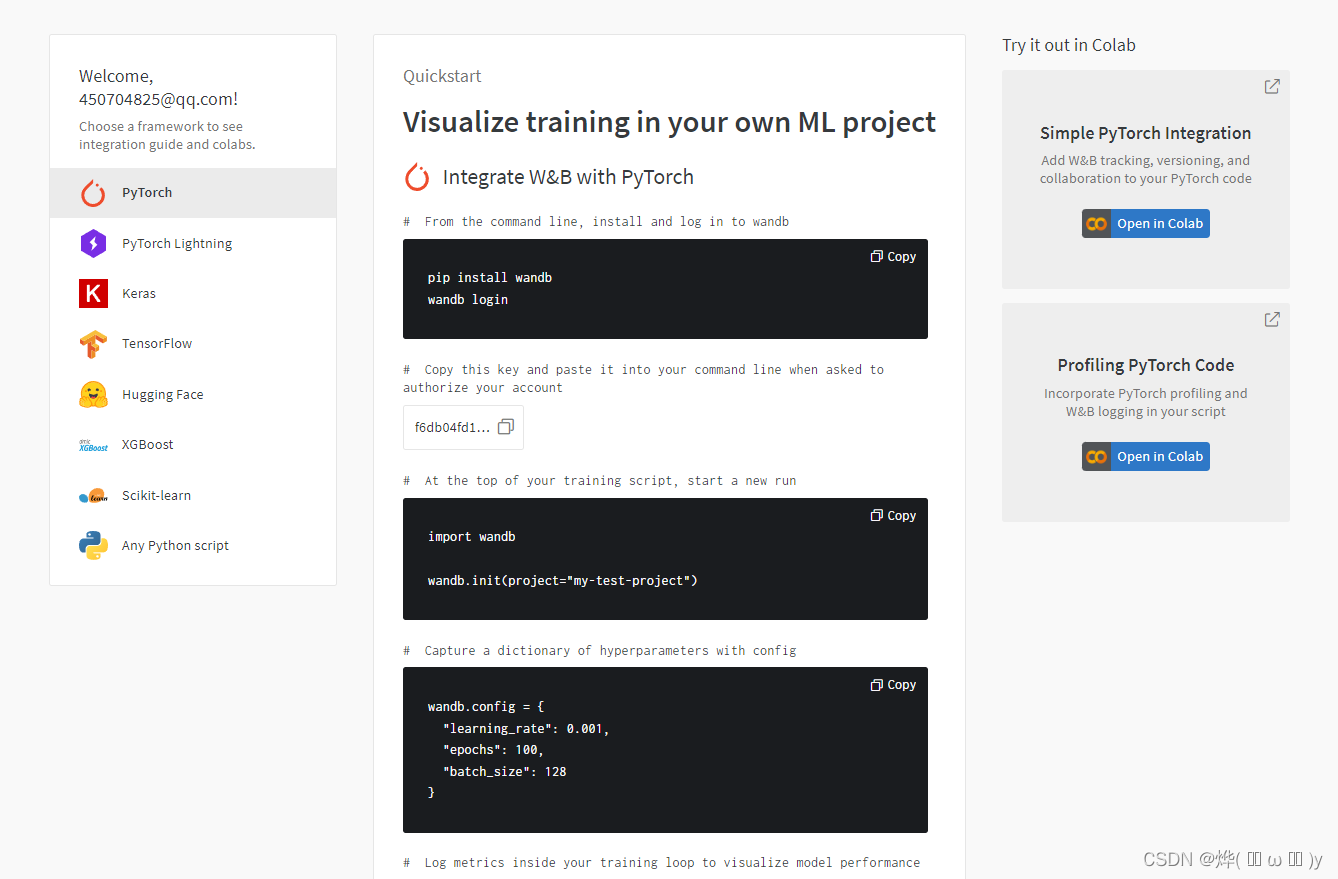Click the Scikit-learn logo icon
Viewport: 1338px width, 879px height.
93,495
